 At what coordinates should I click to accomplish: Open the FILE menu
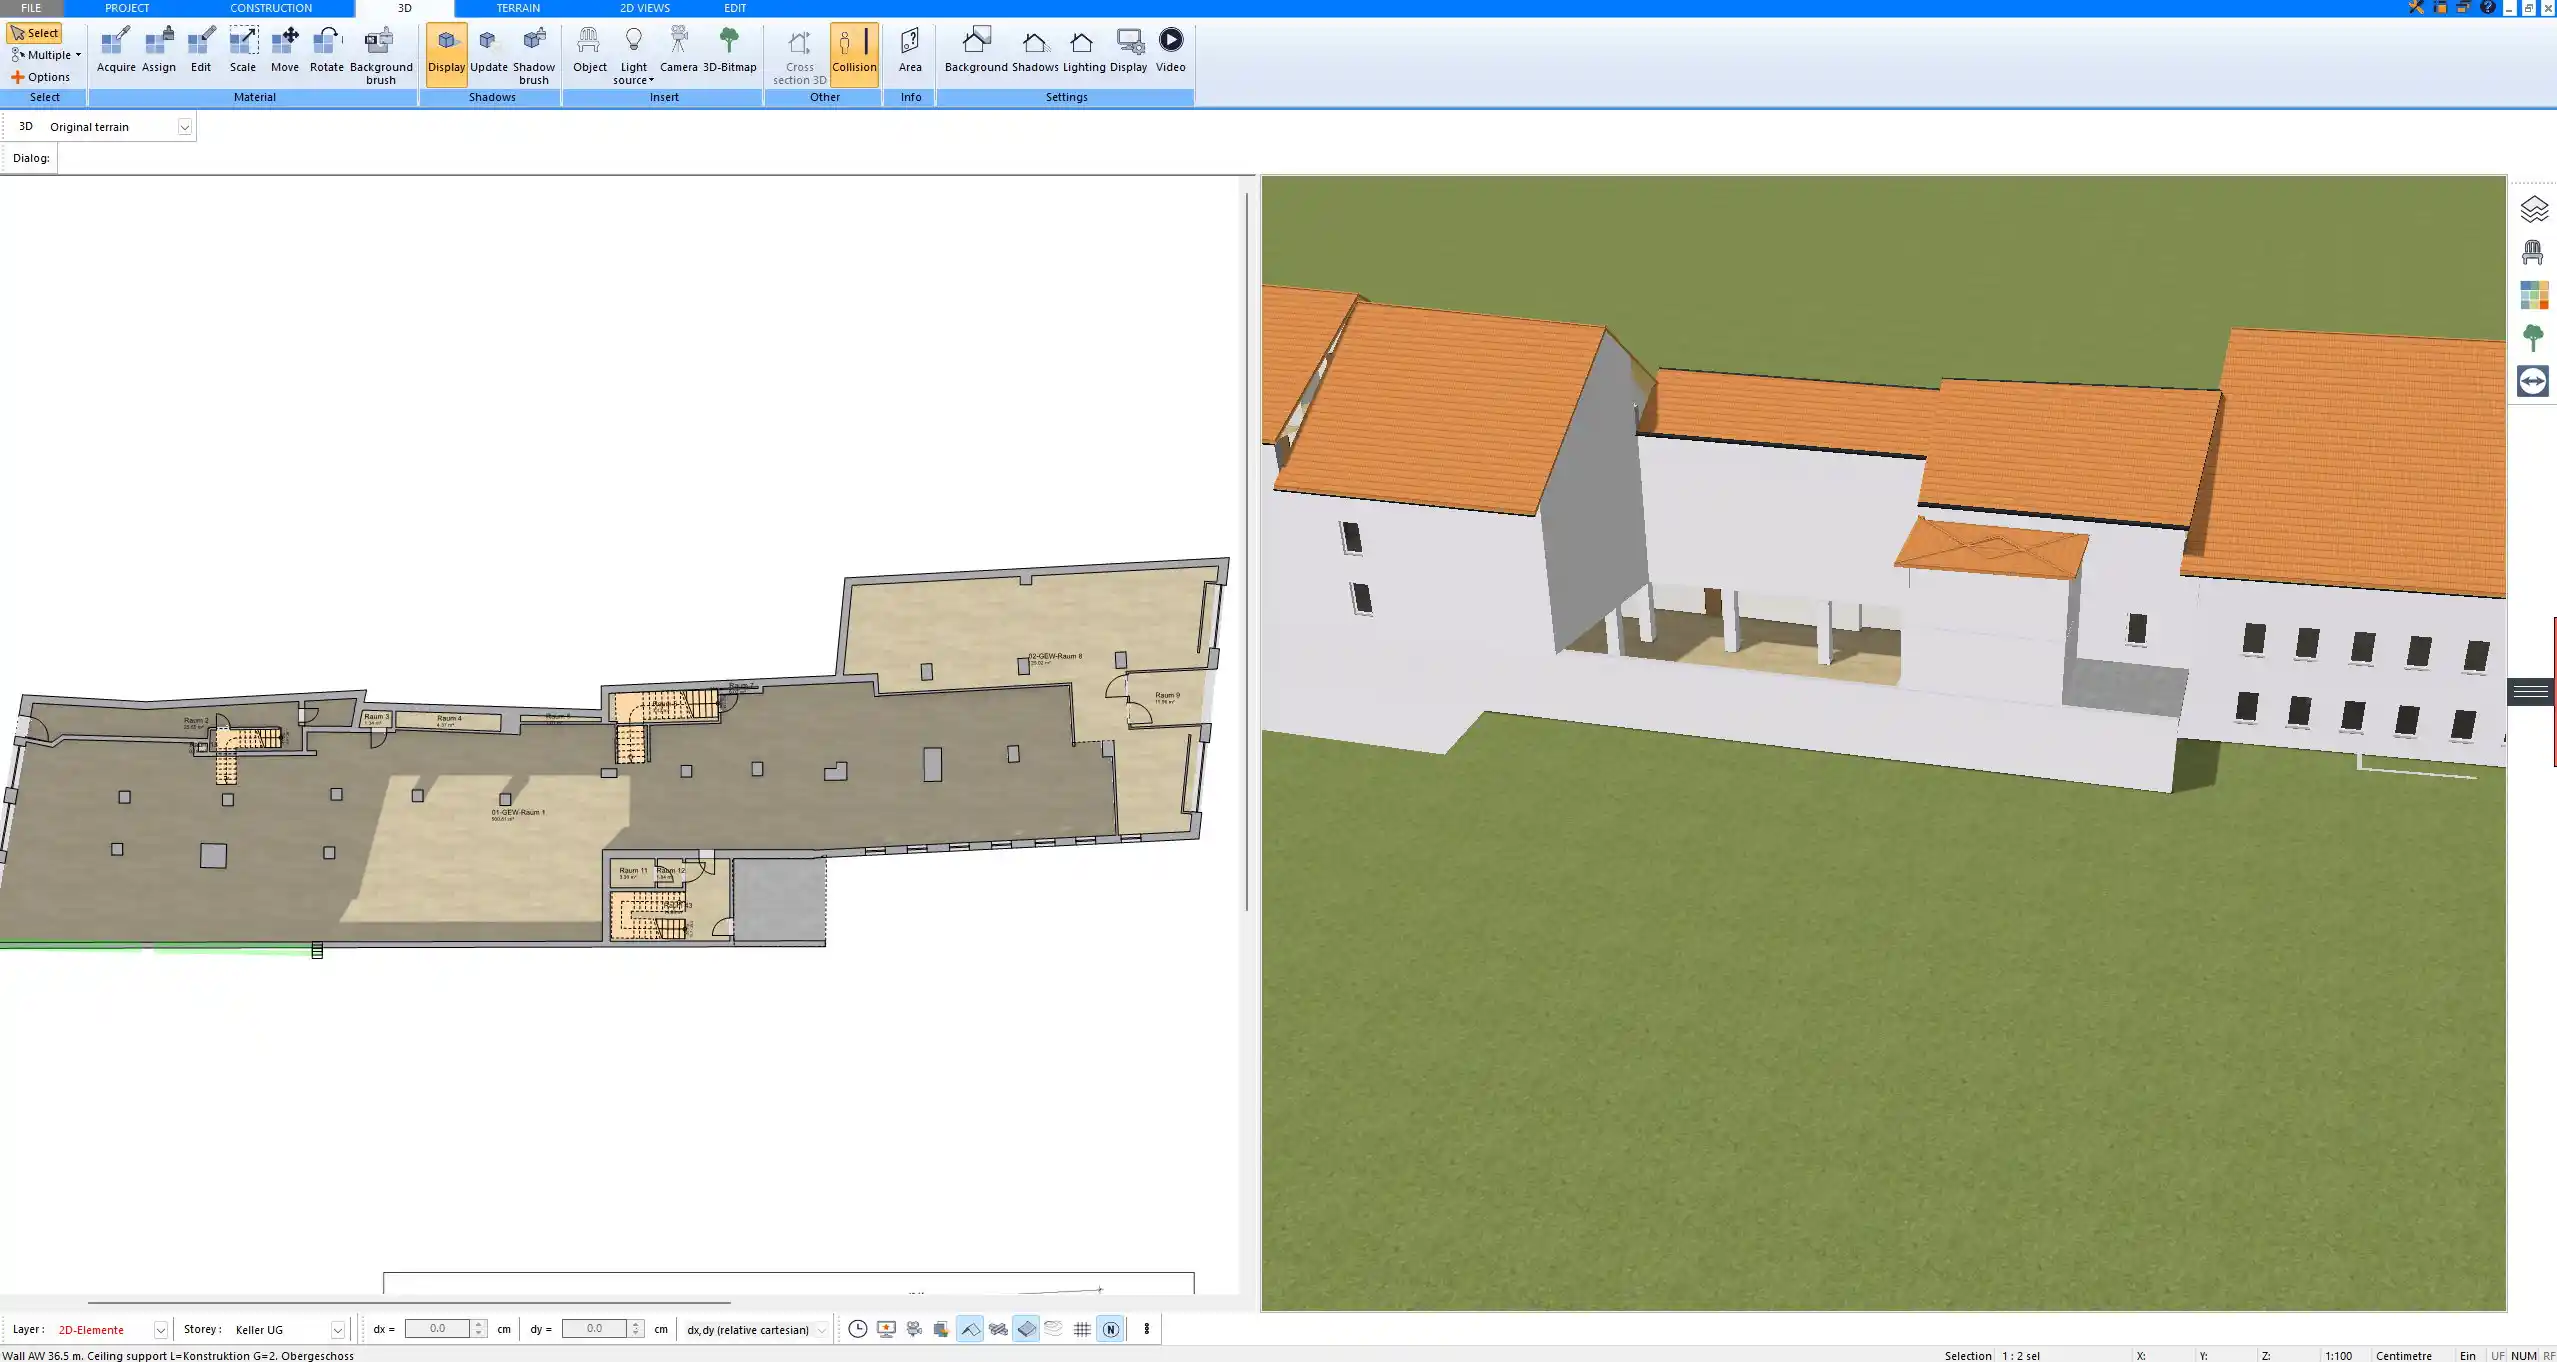31,8
